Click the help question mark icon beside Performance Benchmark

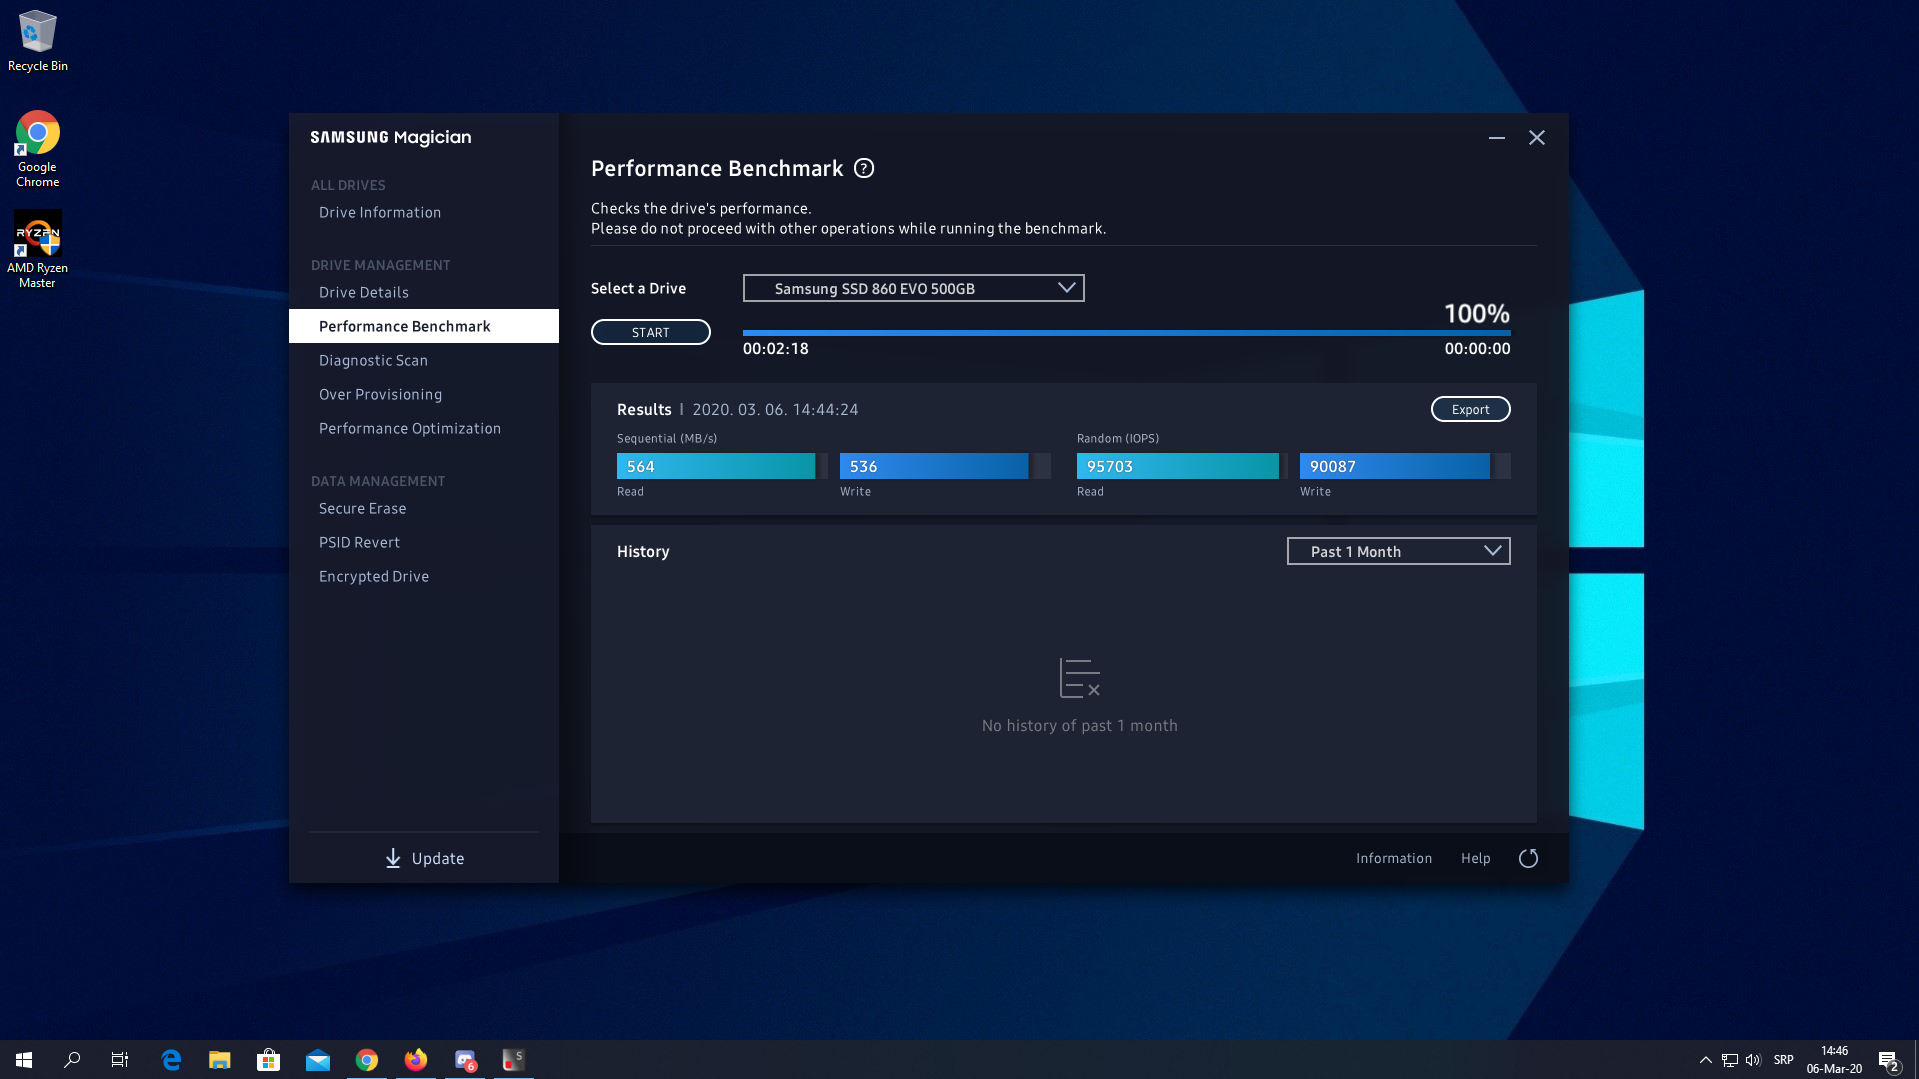864,169
